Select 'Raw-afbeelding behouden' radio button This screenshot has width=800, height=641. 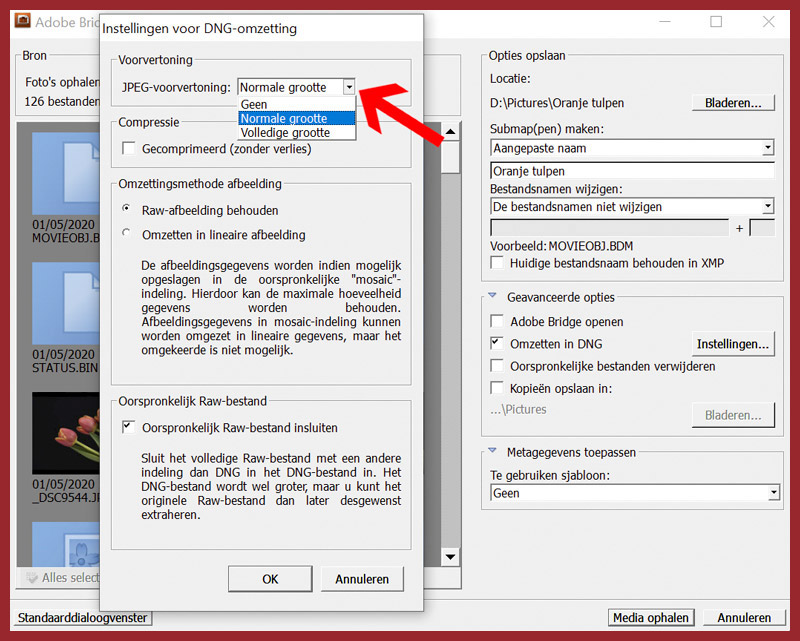point(127,209)
